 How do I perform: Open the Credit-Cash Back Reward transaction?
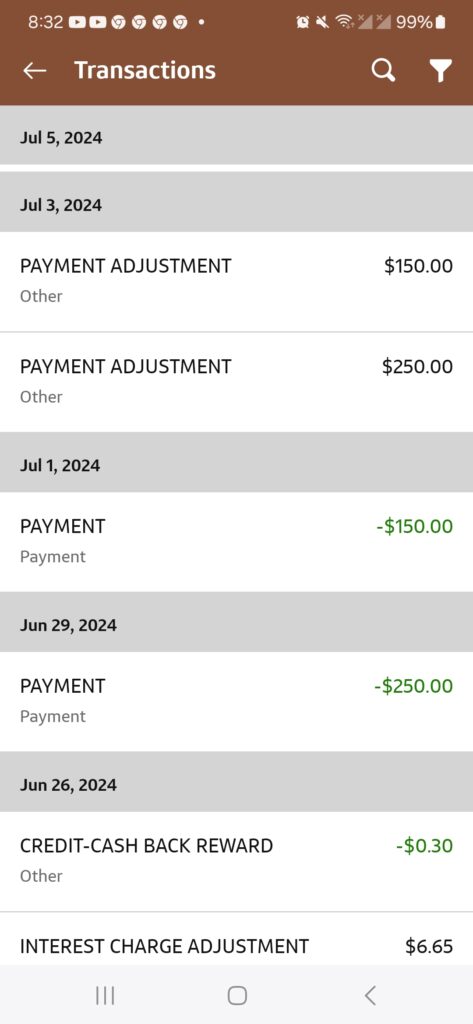pyautogui.click(x=236, y=861)
